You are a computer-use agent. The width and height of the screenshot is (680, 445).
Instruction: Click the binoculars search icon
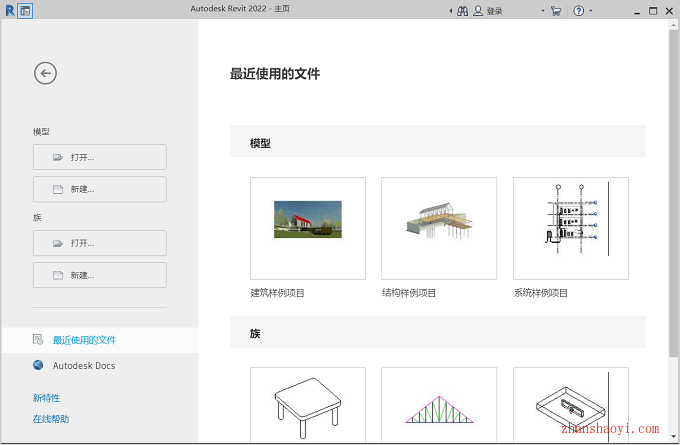pyautogui.click(x=463, y=11)
